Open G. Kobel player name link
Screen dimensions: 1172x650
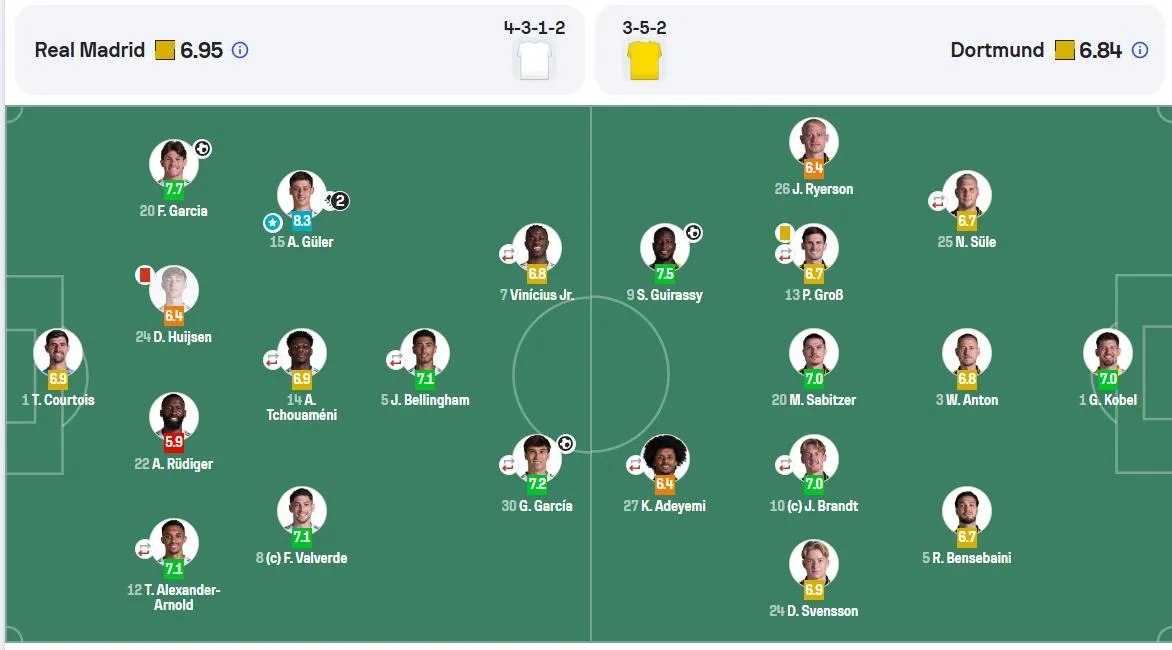(1108, 400)
